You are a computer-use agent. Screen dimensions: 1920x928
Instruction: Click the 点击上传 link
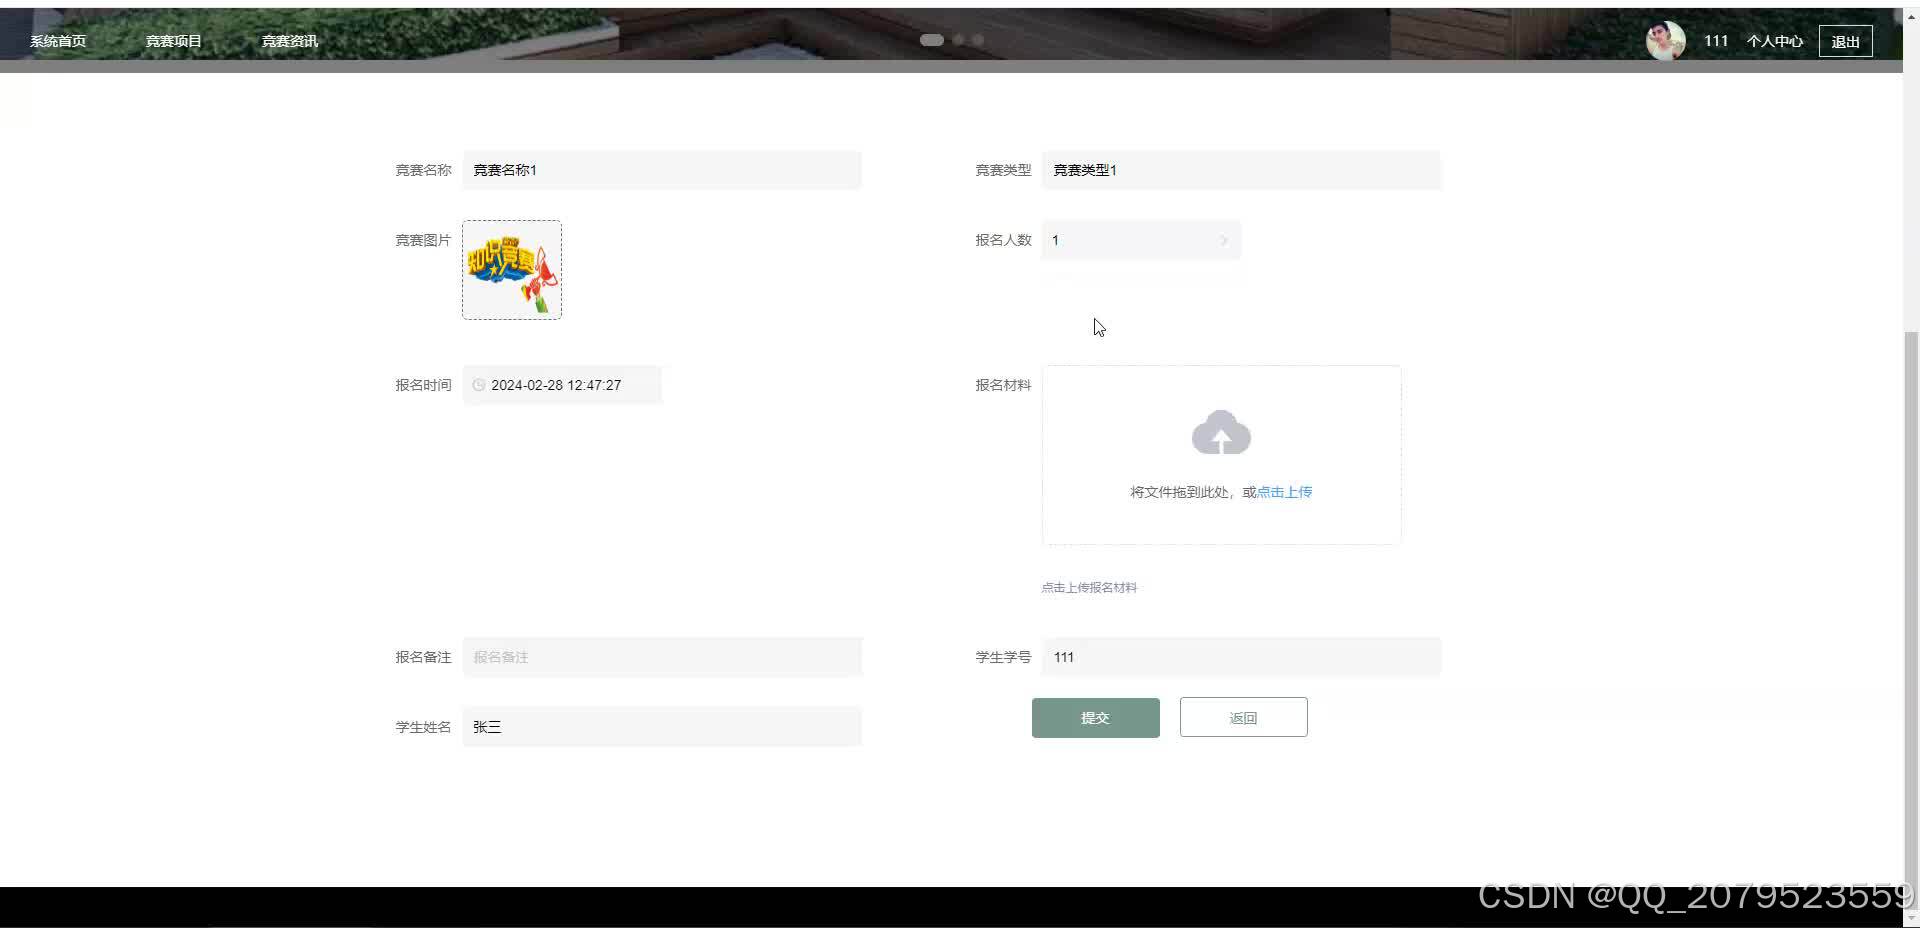(1284, 492)
